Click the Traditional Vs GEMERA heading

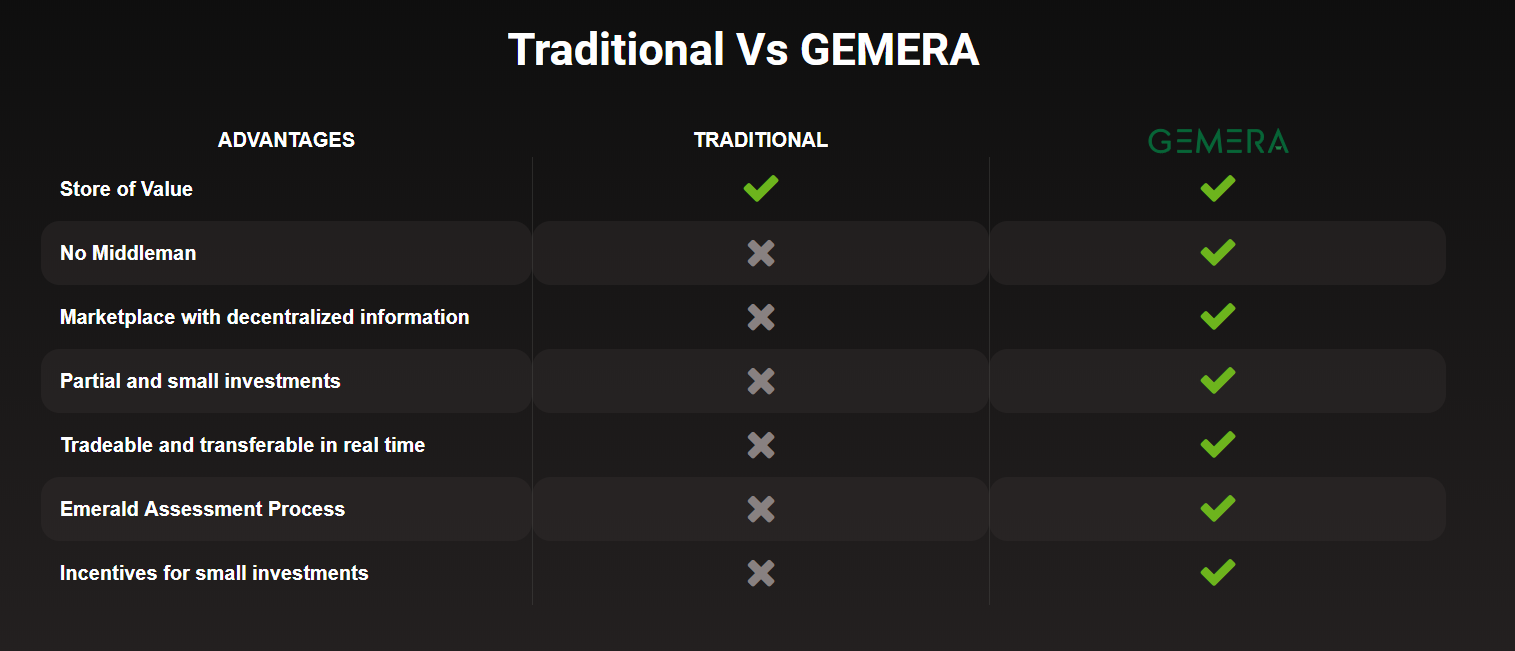744,49
